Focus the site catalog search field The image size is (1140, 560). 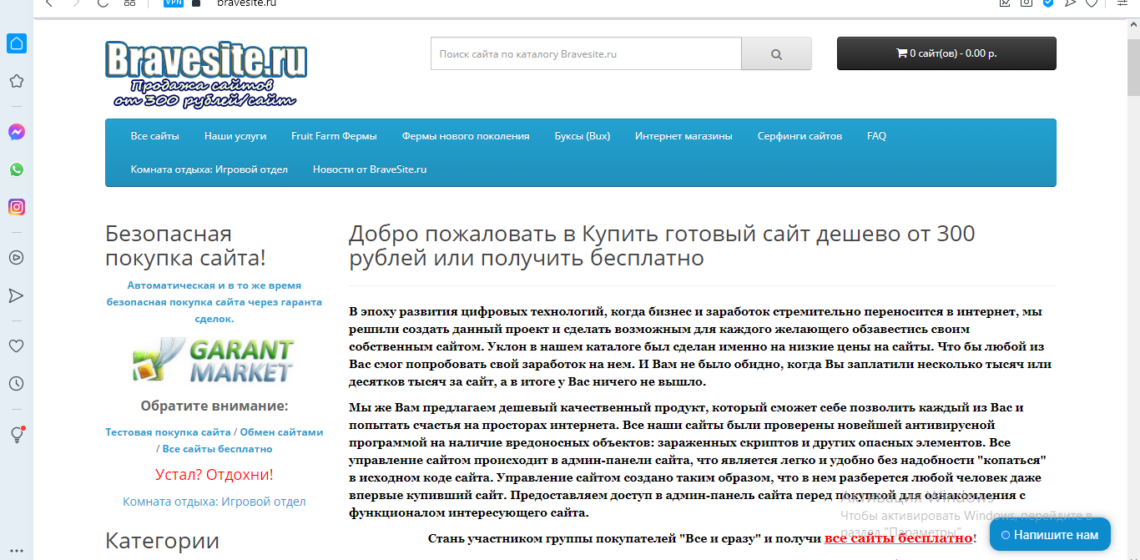pos(585,54)
